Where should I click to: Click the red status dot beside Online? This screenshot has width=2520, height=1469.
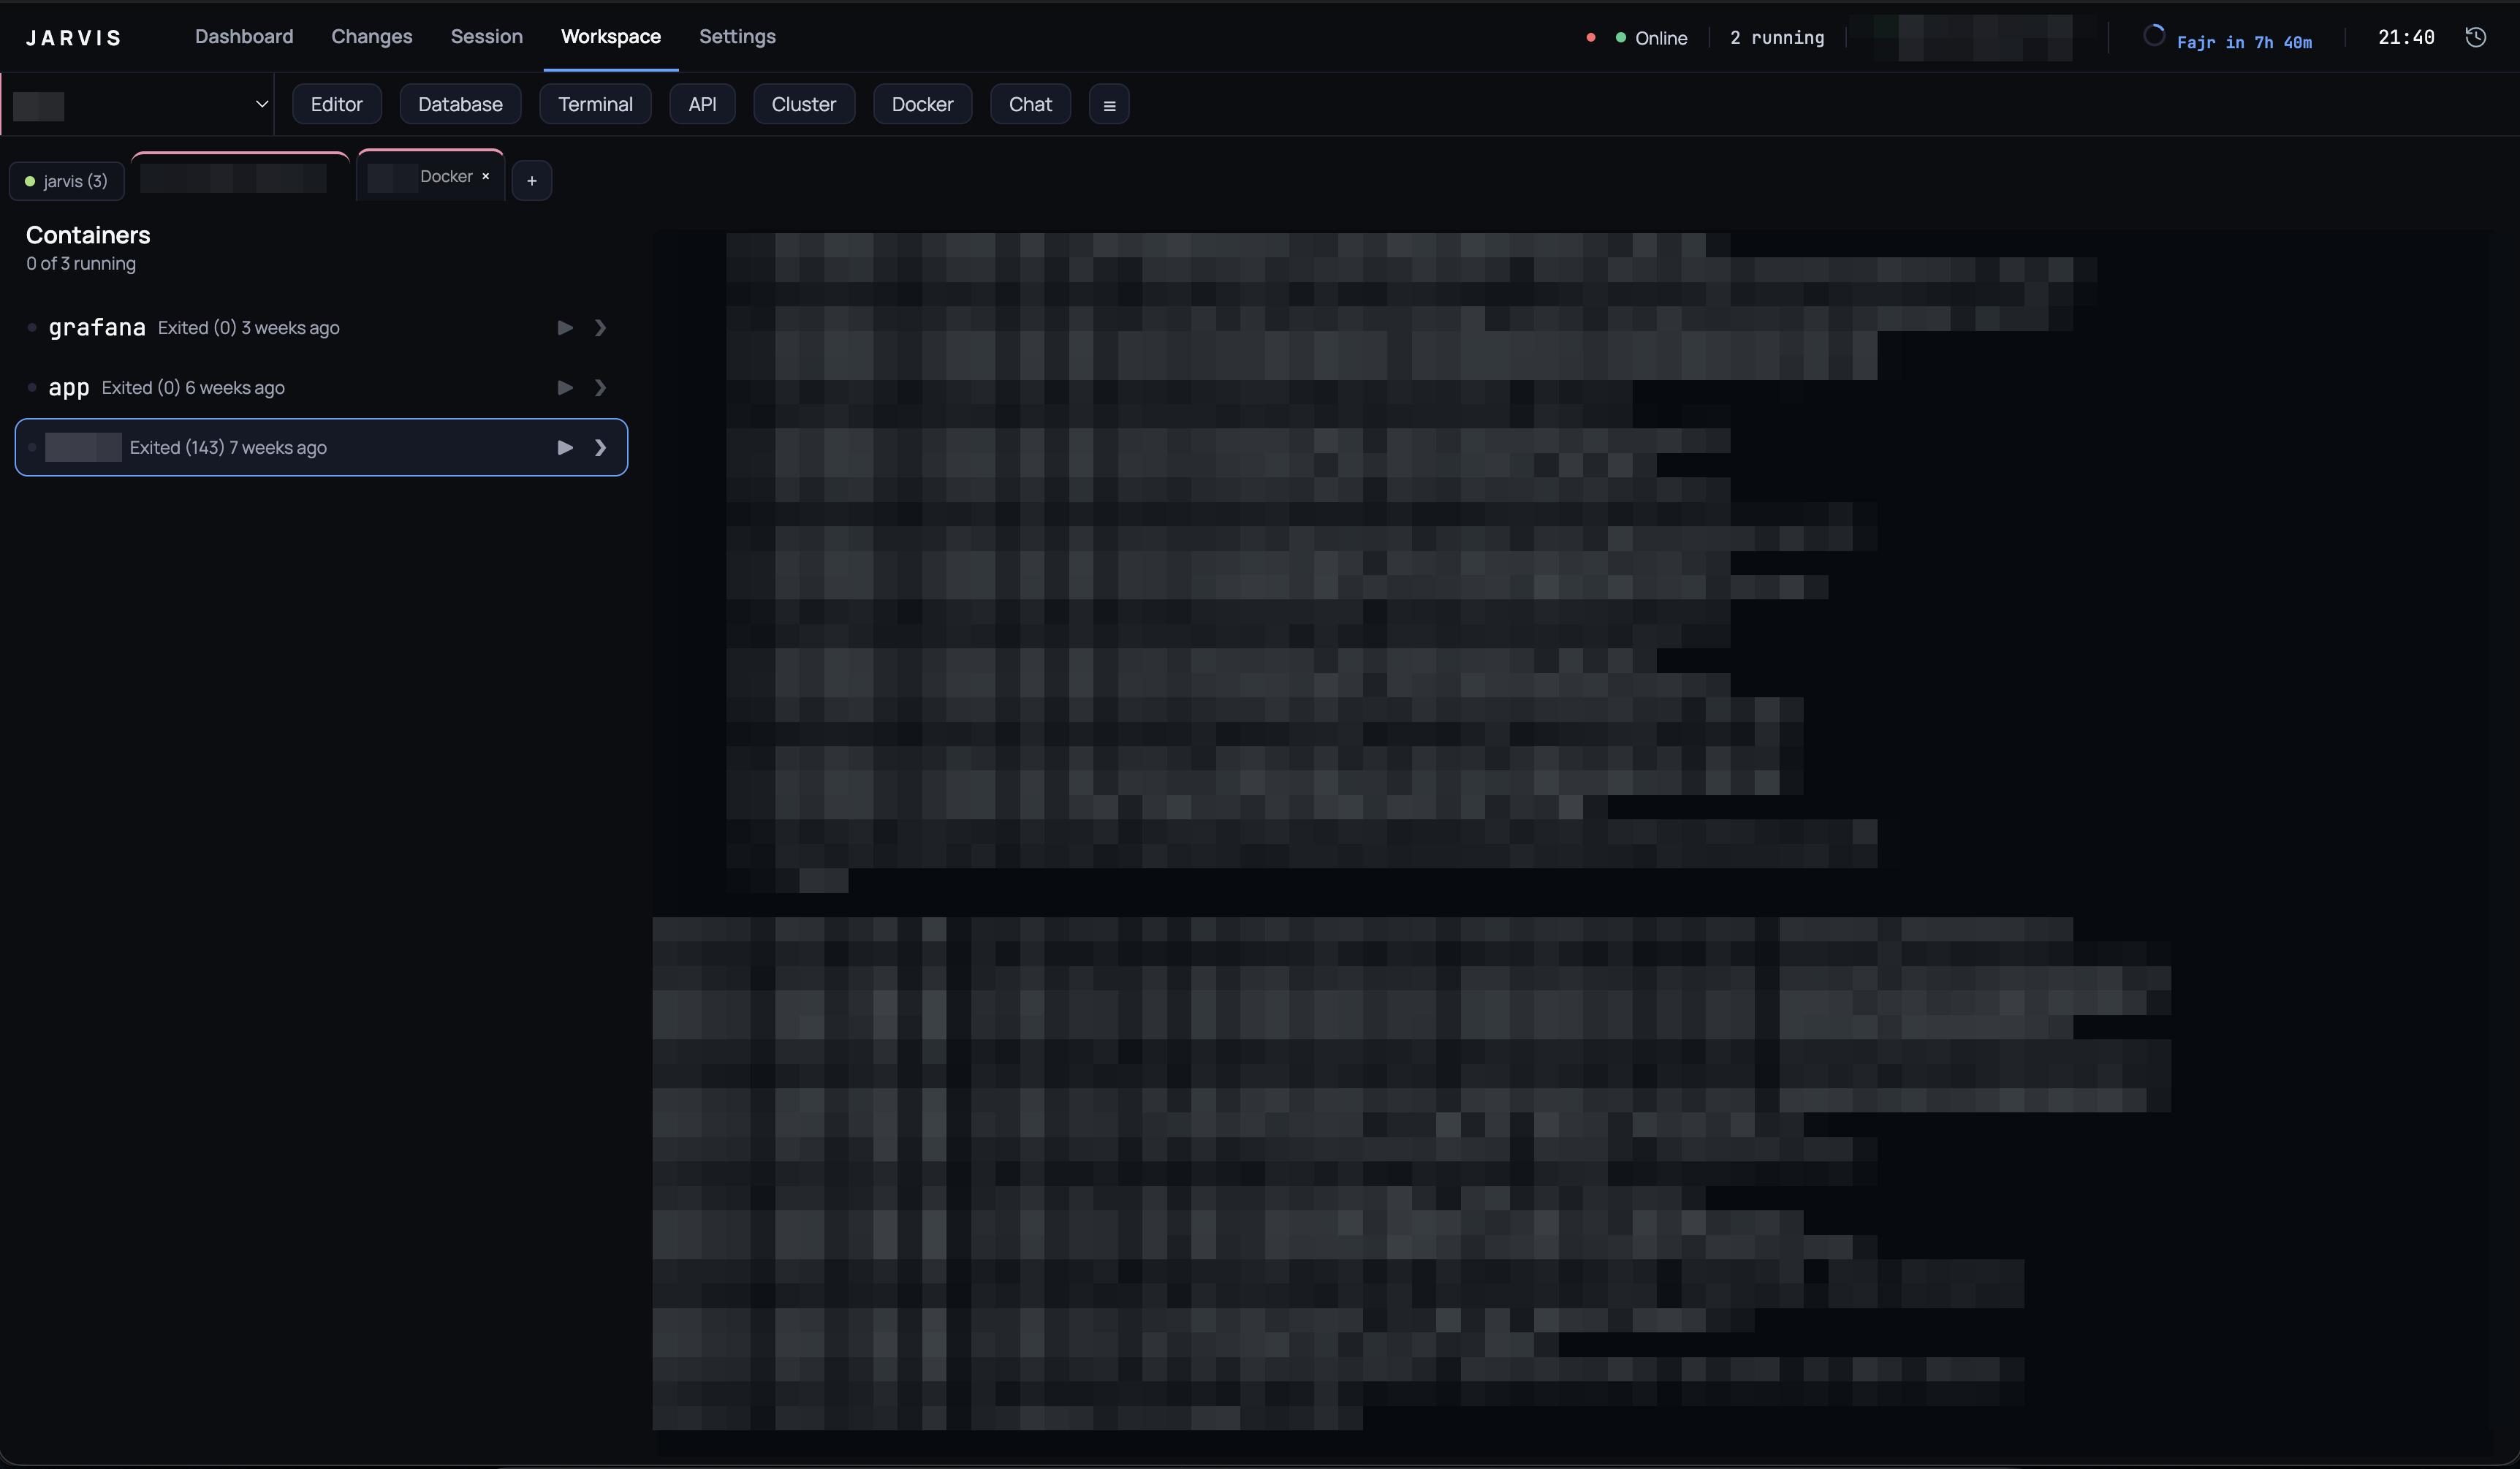point(1591,38)
